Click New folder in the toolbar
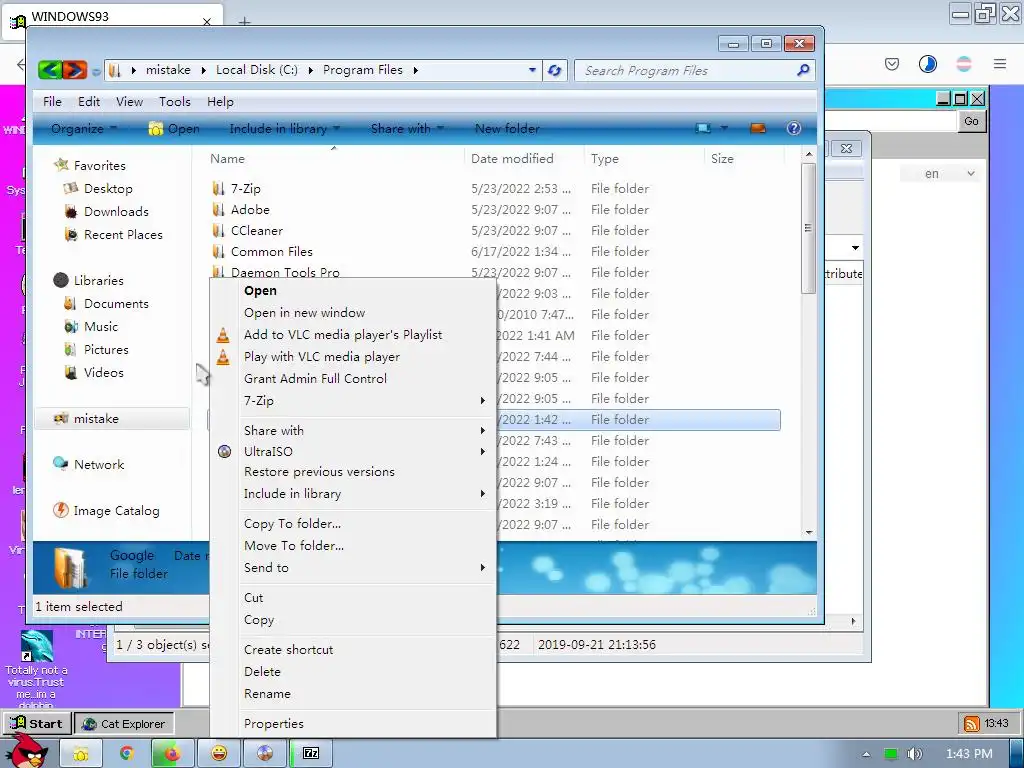 [507, 129]
